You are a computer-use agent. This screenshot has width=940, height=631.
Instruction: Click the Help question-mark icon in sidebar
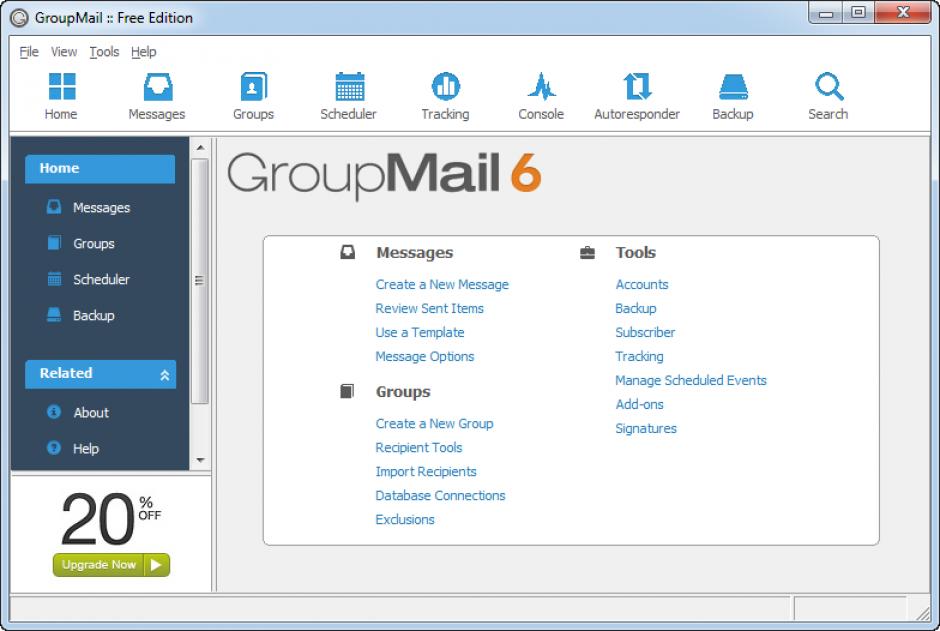tap(54, 448)
